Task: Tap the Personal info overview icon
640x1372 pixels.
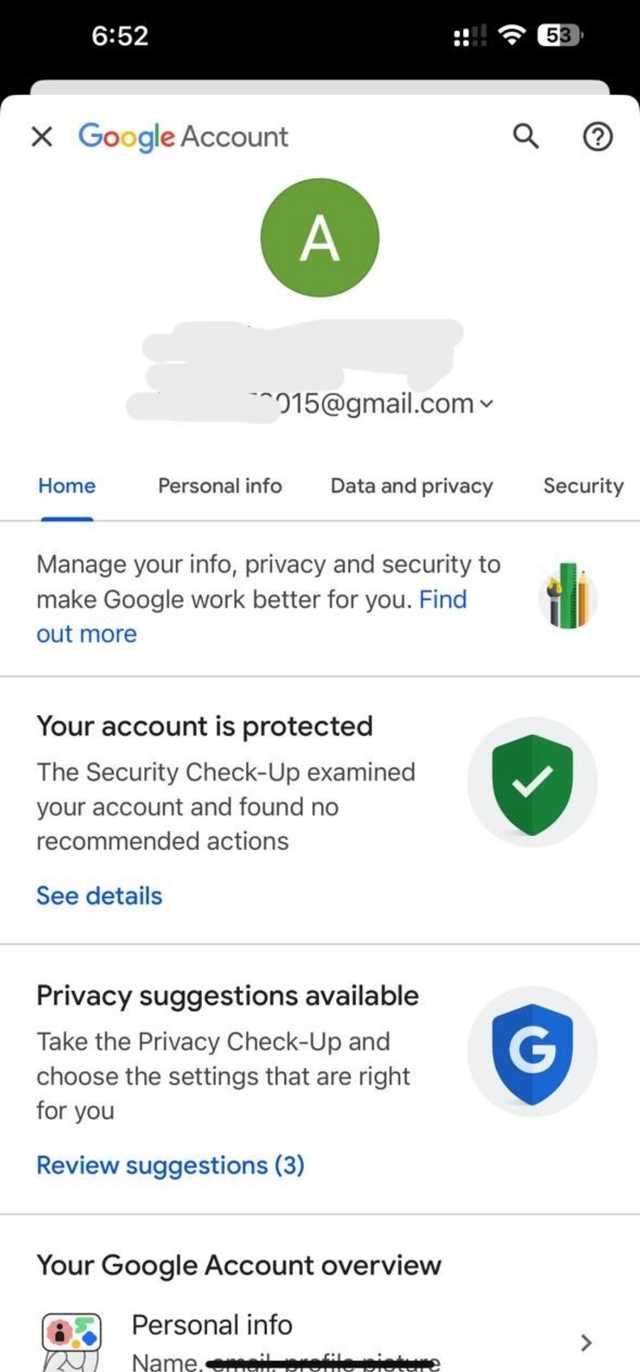Action: 71,1338
